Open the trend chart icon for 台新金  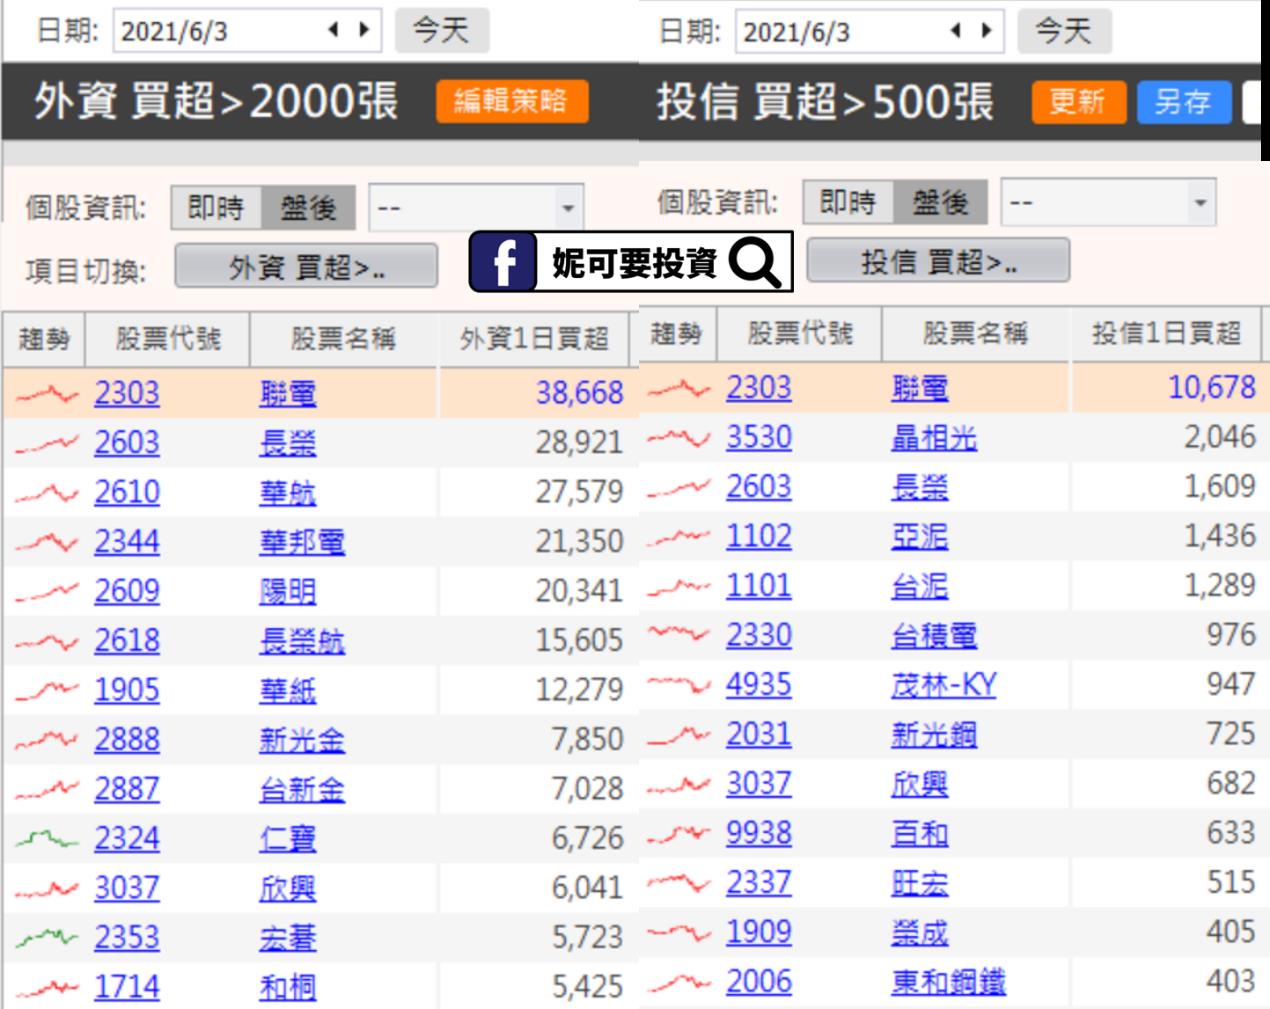point(46,789)
